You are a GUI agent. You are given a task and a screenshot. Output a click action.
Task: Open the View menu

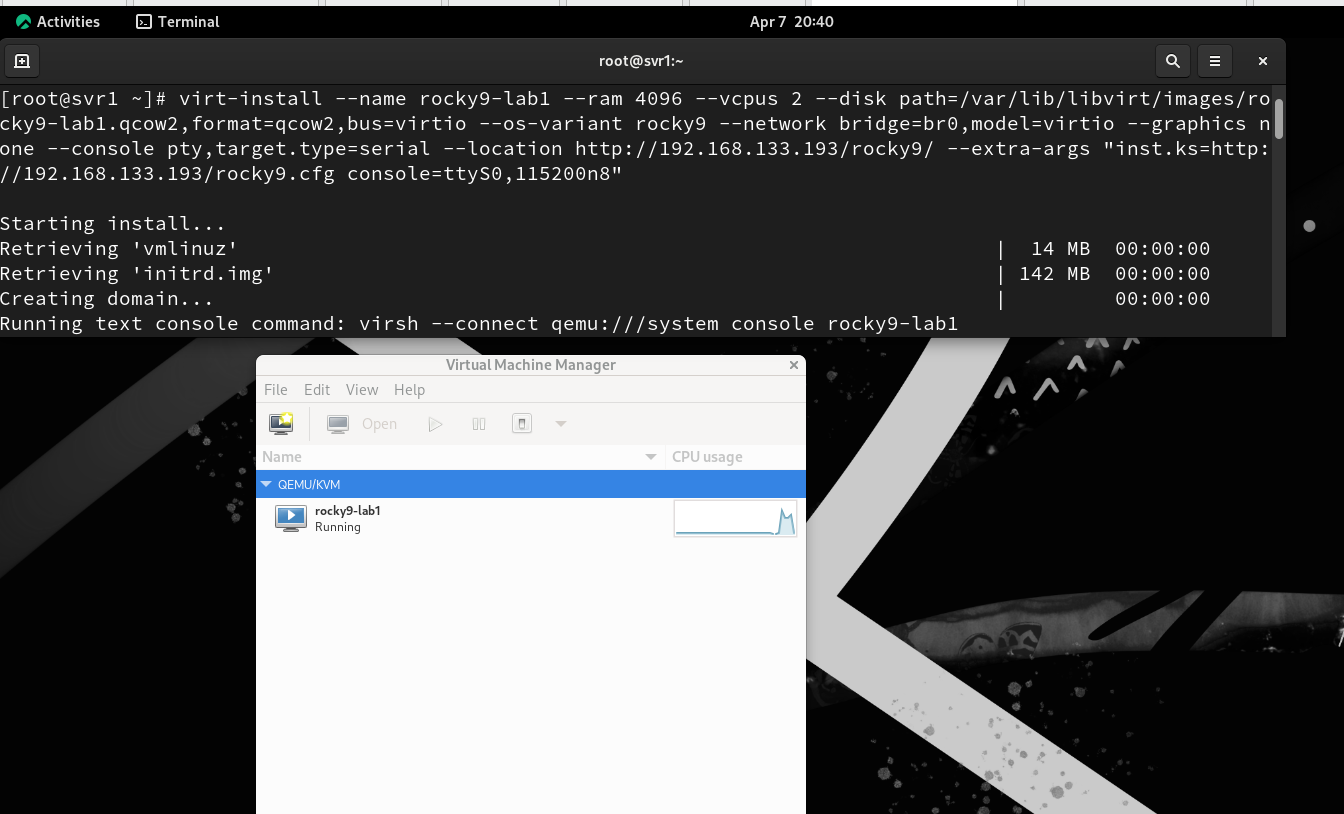[362, 390]
